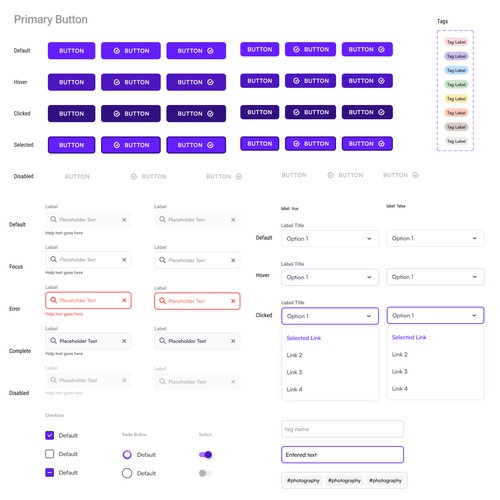Click the search icon in Focus input without help text
Viewport: 500px width, 500px height.
(162, 260)
